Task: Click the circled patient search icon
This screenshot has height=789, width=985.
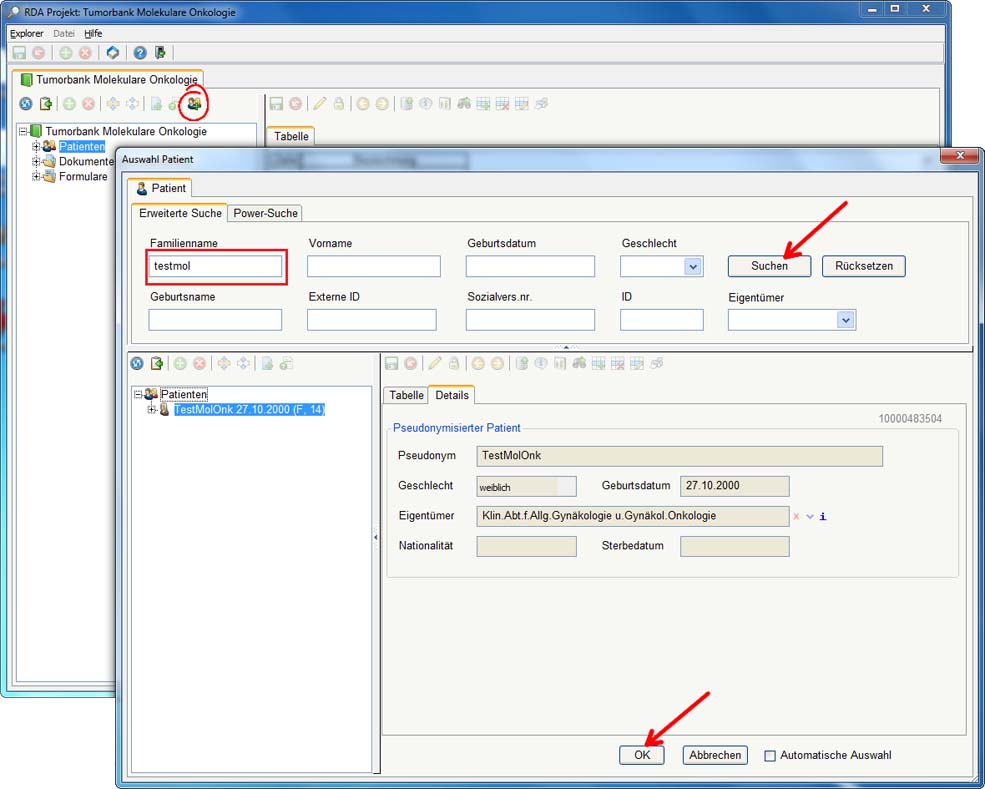Action: 194,103
